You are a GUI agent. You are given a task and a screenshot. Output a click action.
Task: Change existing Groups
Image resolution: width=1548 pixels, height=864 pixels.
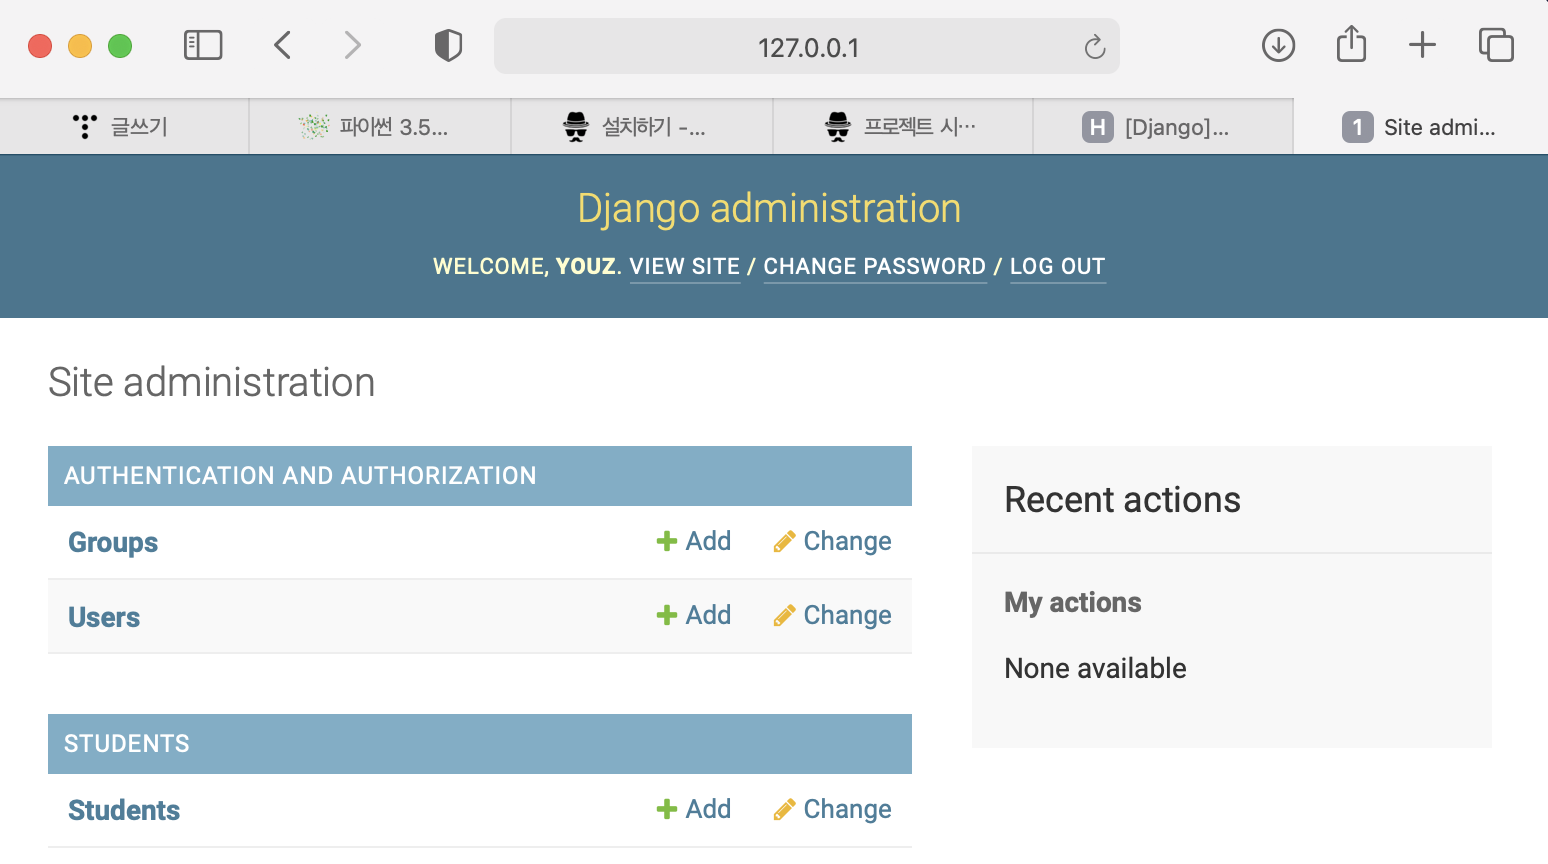click(x=833, y=541)
